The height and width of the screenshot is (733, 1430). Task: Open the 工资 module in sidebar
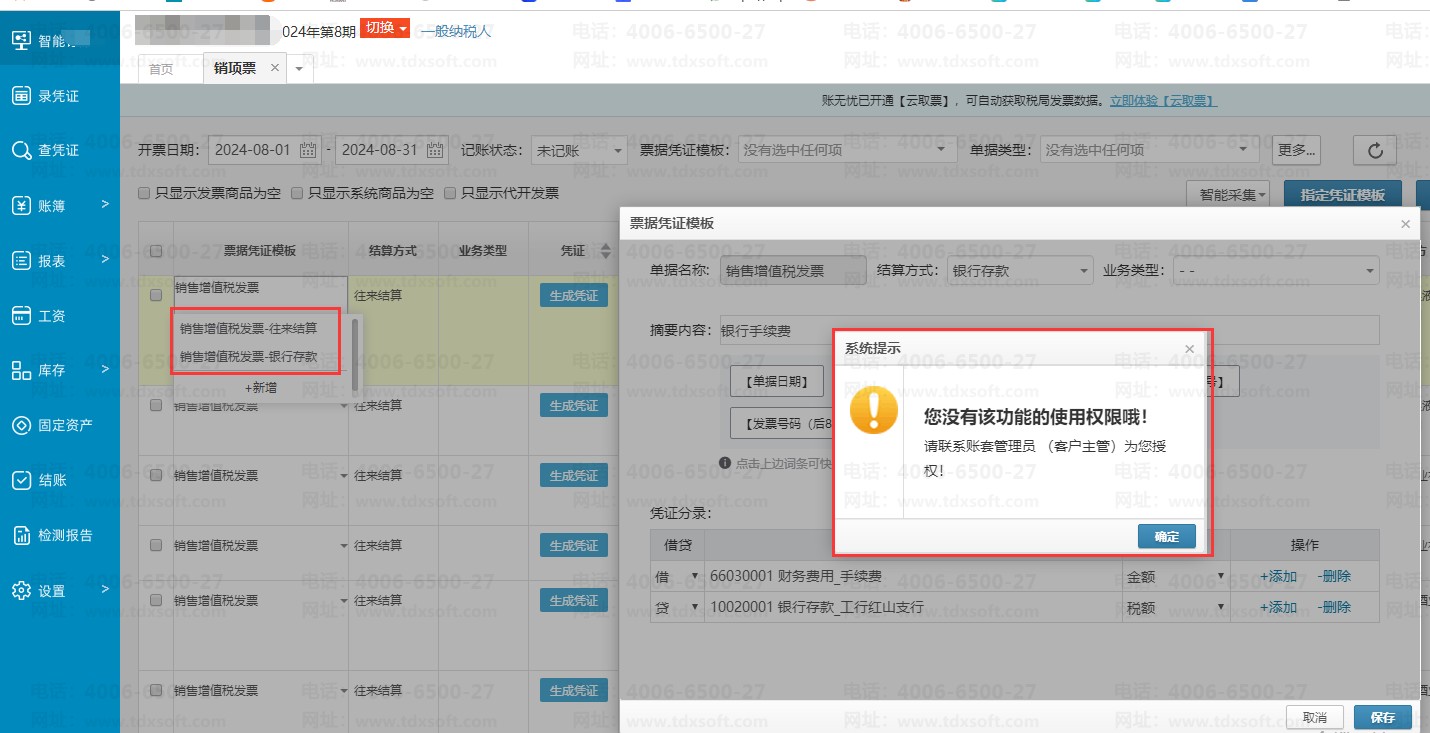tap(51, 316)
